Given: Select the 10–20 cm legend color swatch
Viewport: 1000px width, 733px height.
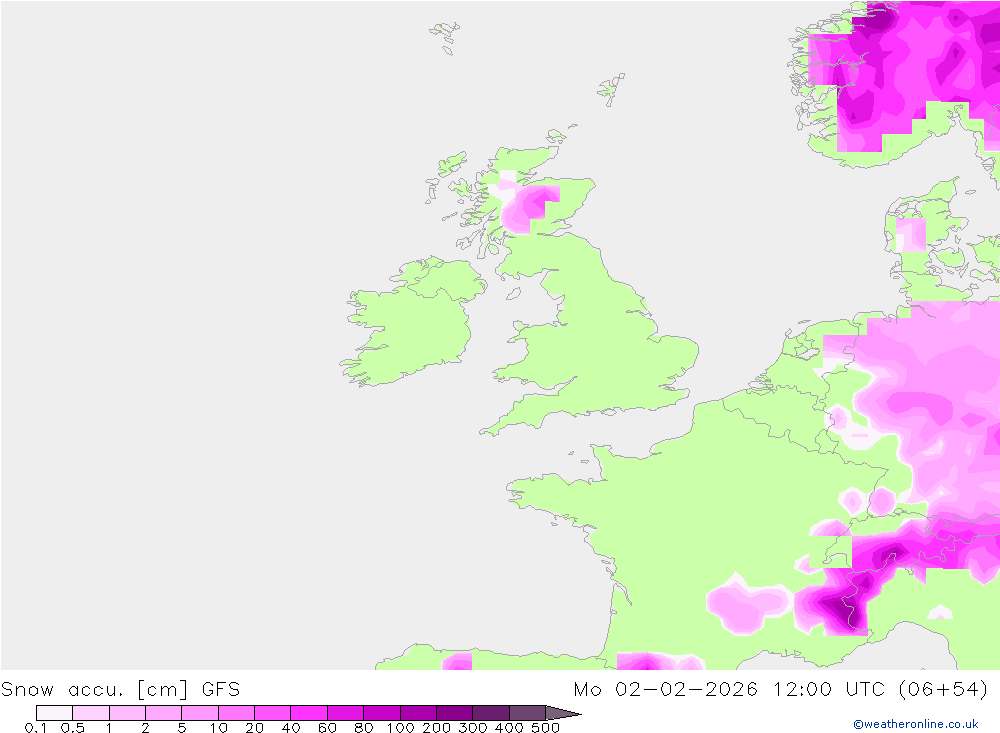Looking at the screenshot, I should point(236,713).
